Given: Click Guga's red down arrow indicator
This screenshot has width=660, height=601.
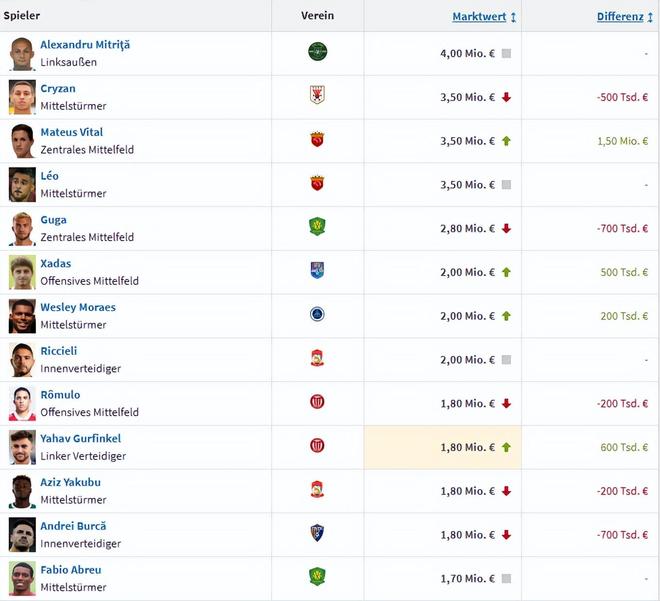Looking at the screenshot, I should [506, 228].
